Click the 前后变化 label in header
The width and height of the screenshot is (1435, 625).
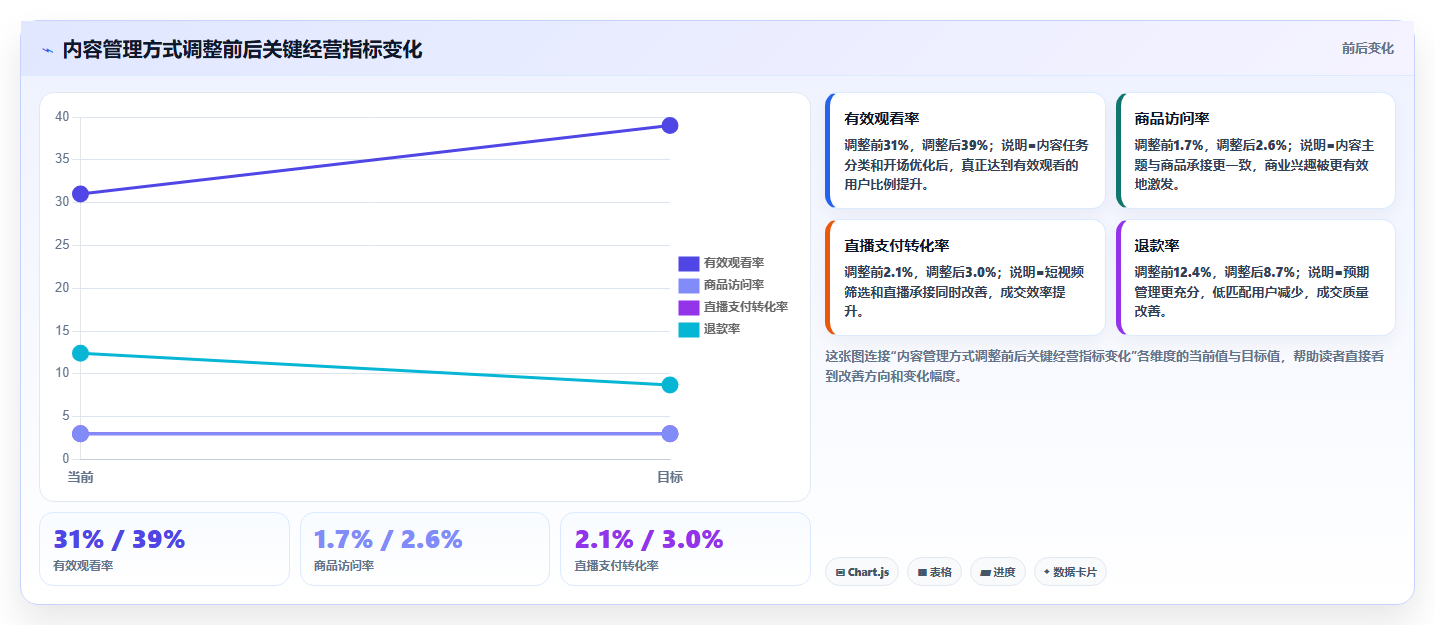coord(1367,49)
